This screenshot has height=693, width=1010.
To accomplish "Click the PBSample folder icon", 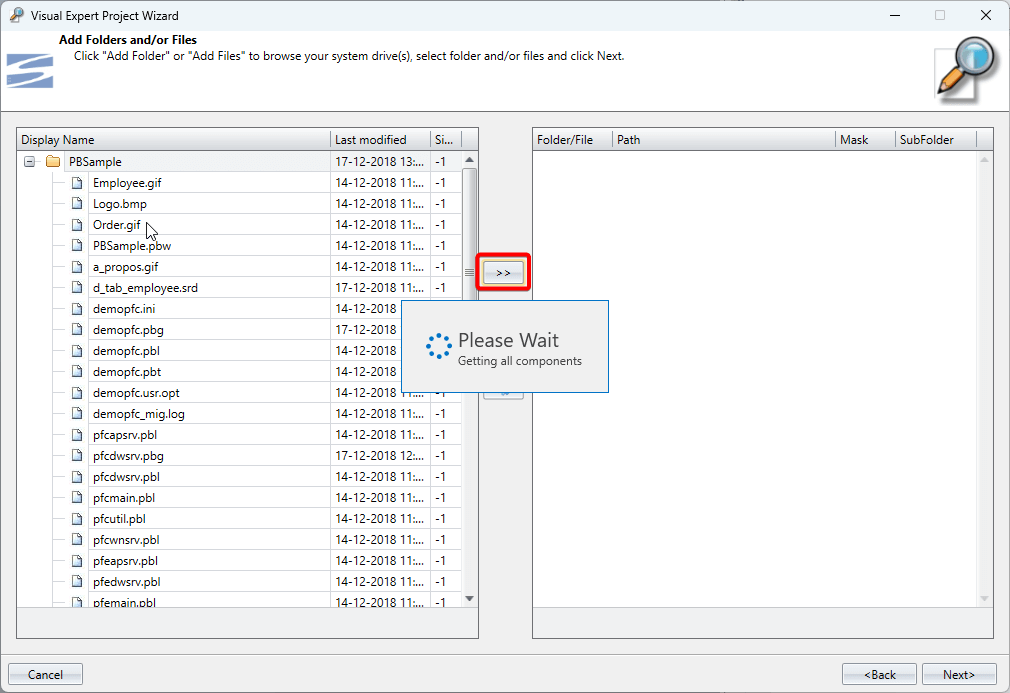I will tap(53, 162).
